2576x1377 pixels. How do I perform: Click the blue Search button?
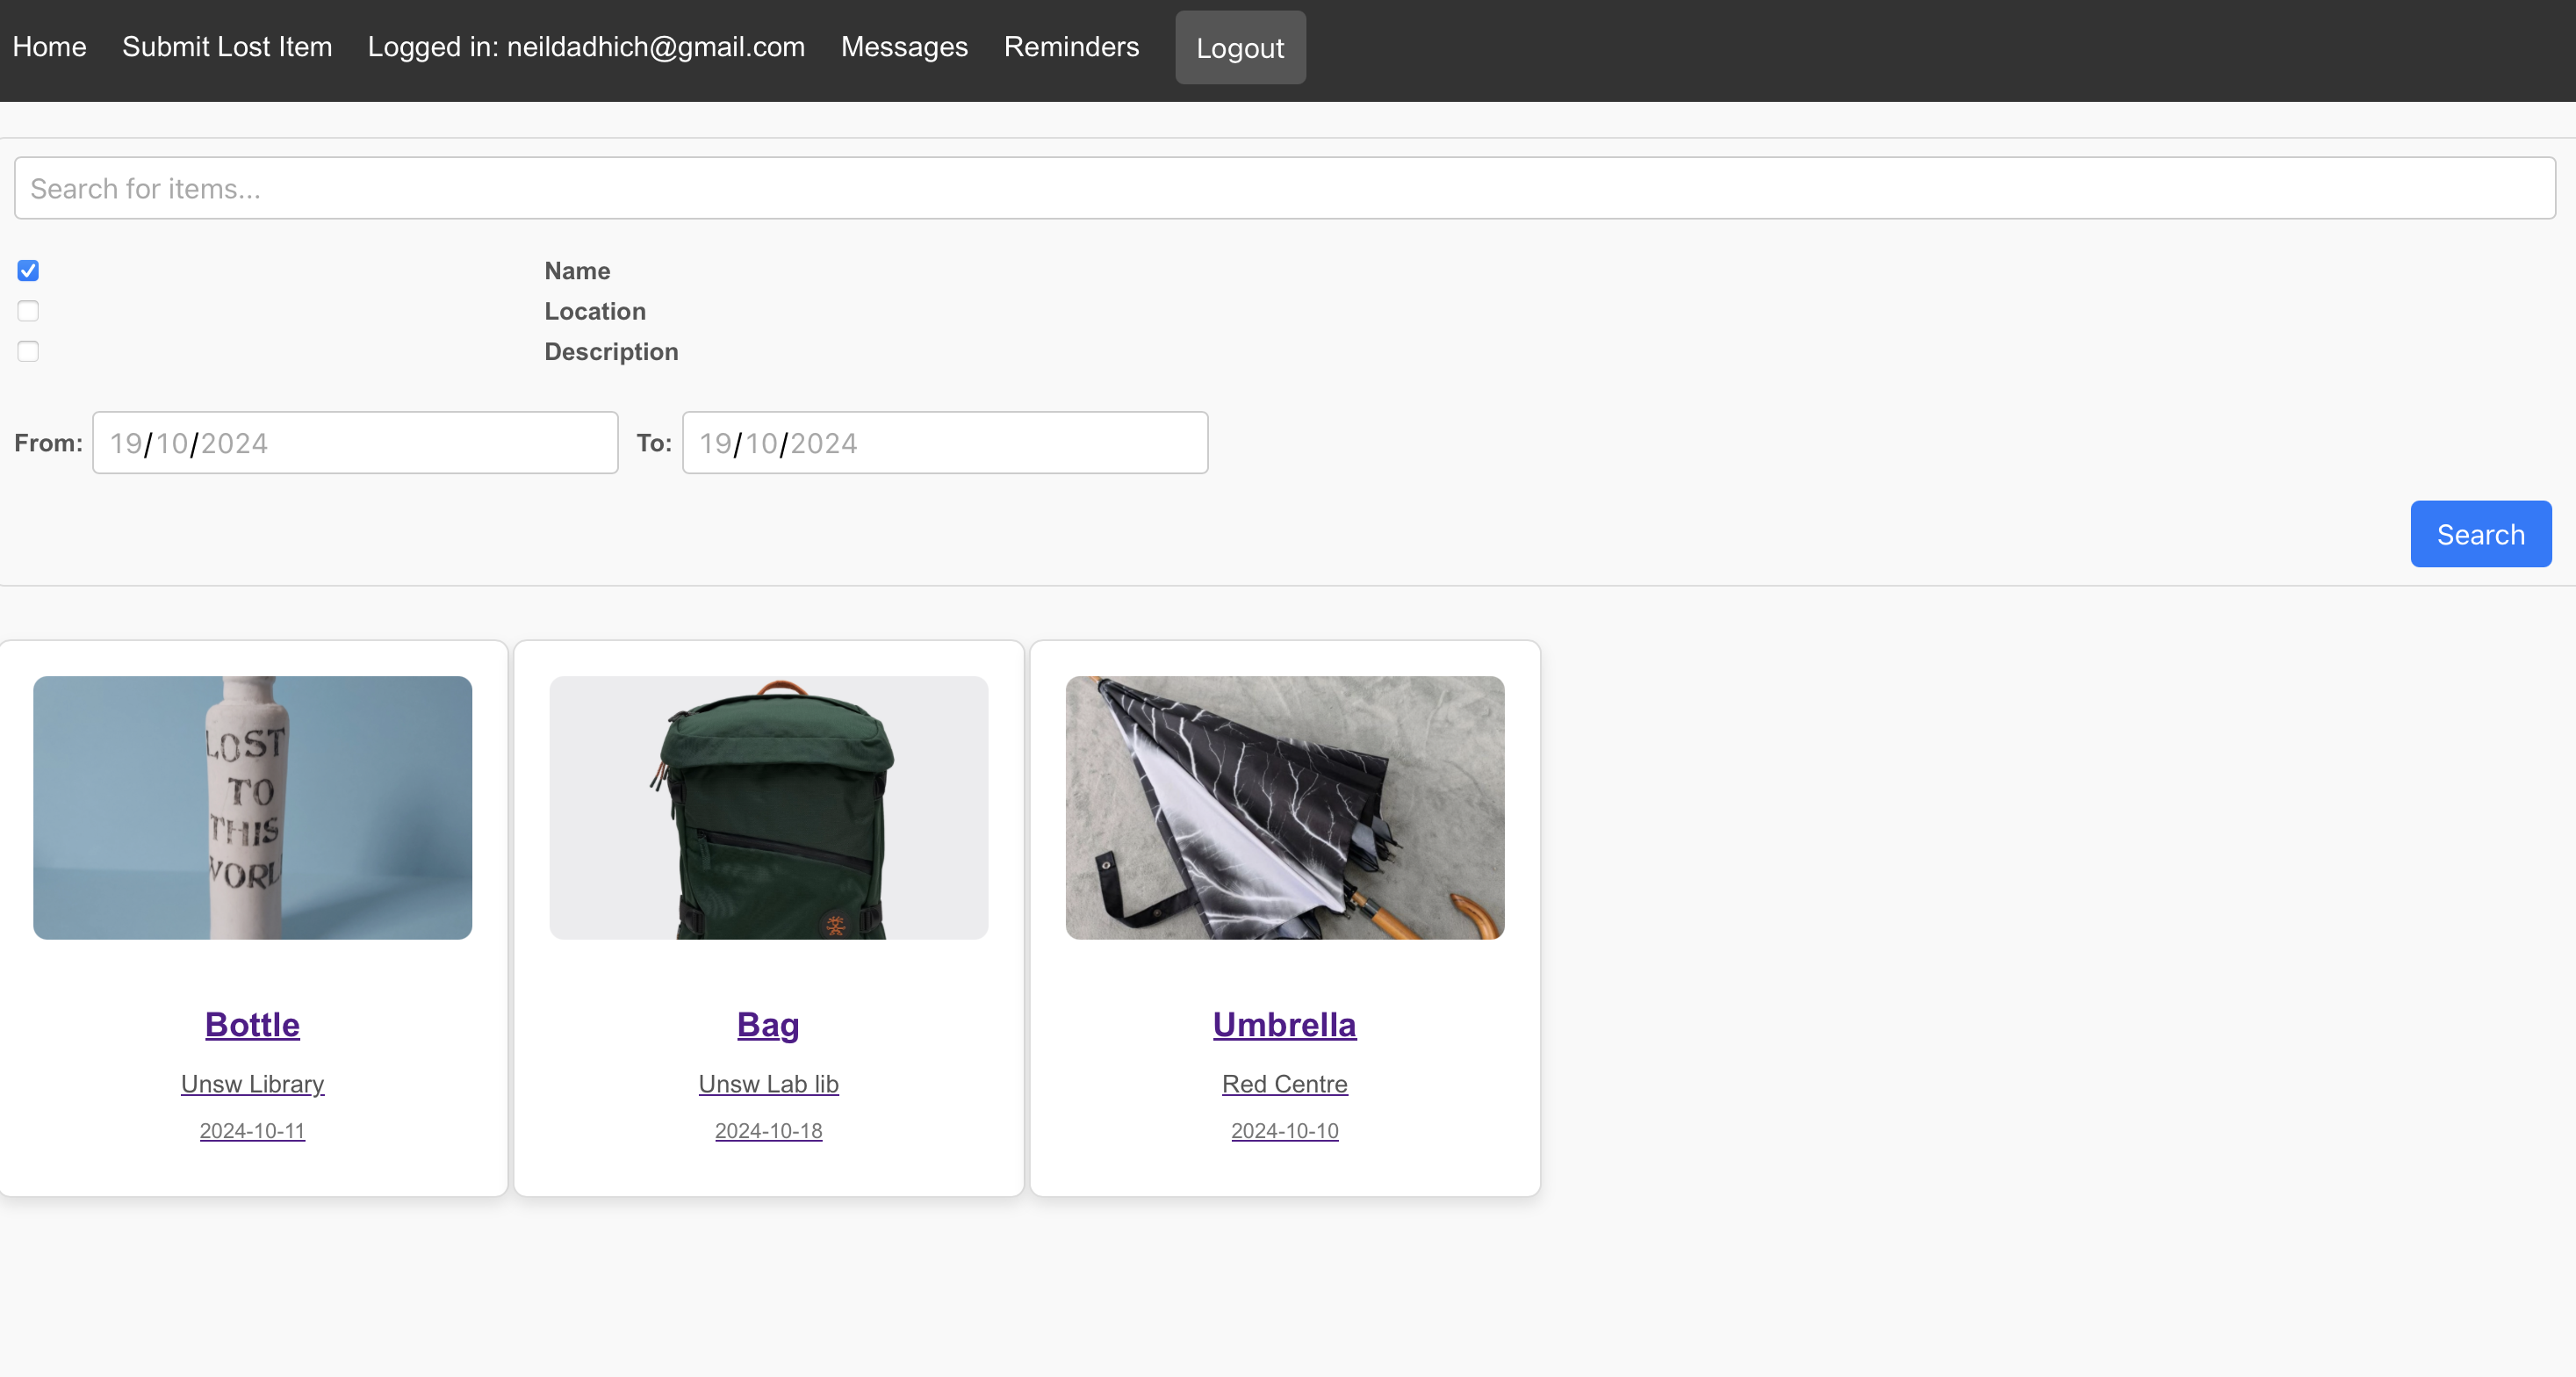click(x=2480, y=534)
